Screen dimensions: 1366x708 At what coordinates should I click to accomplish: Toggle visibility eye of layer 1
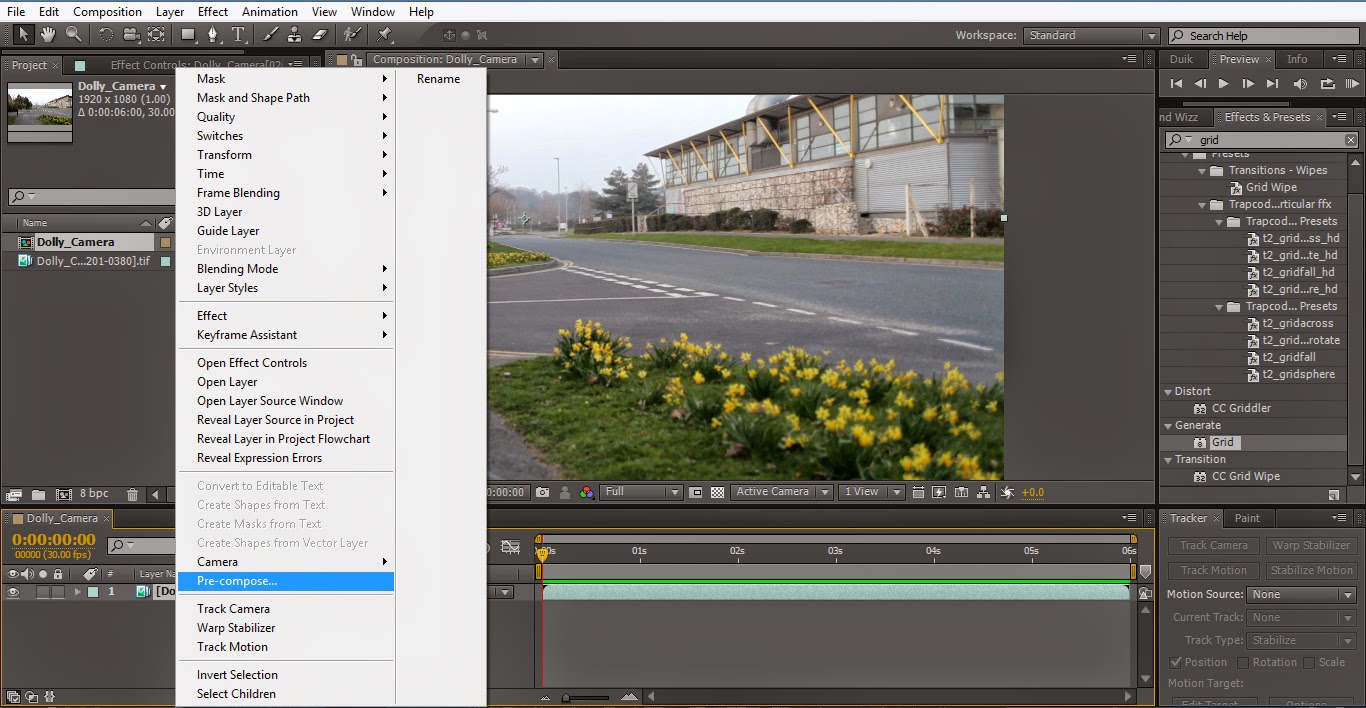tap(14, 592)
